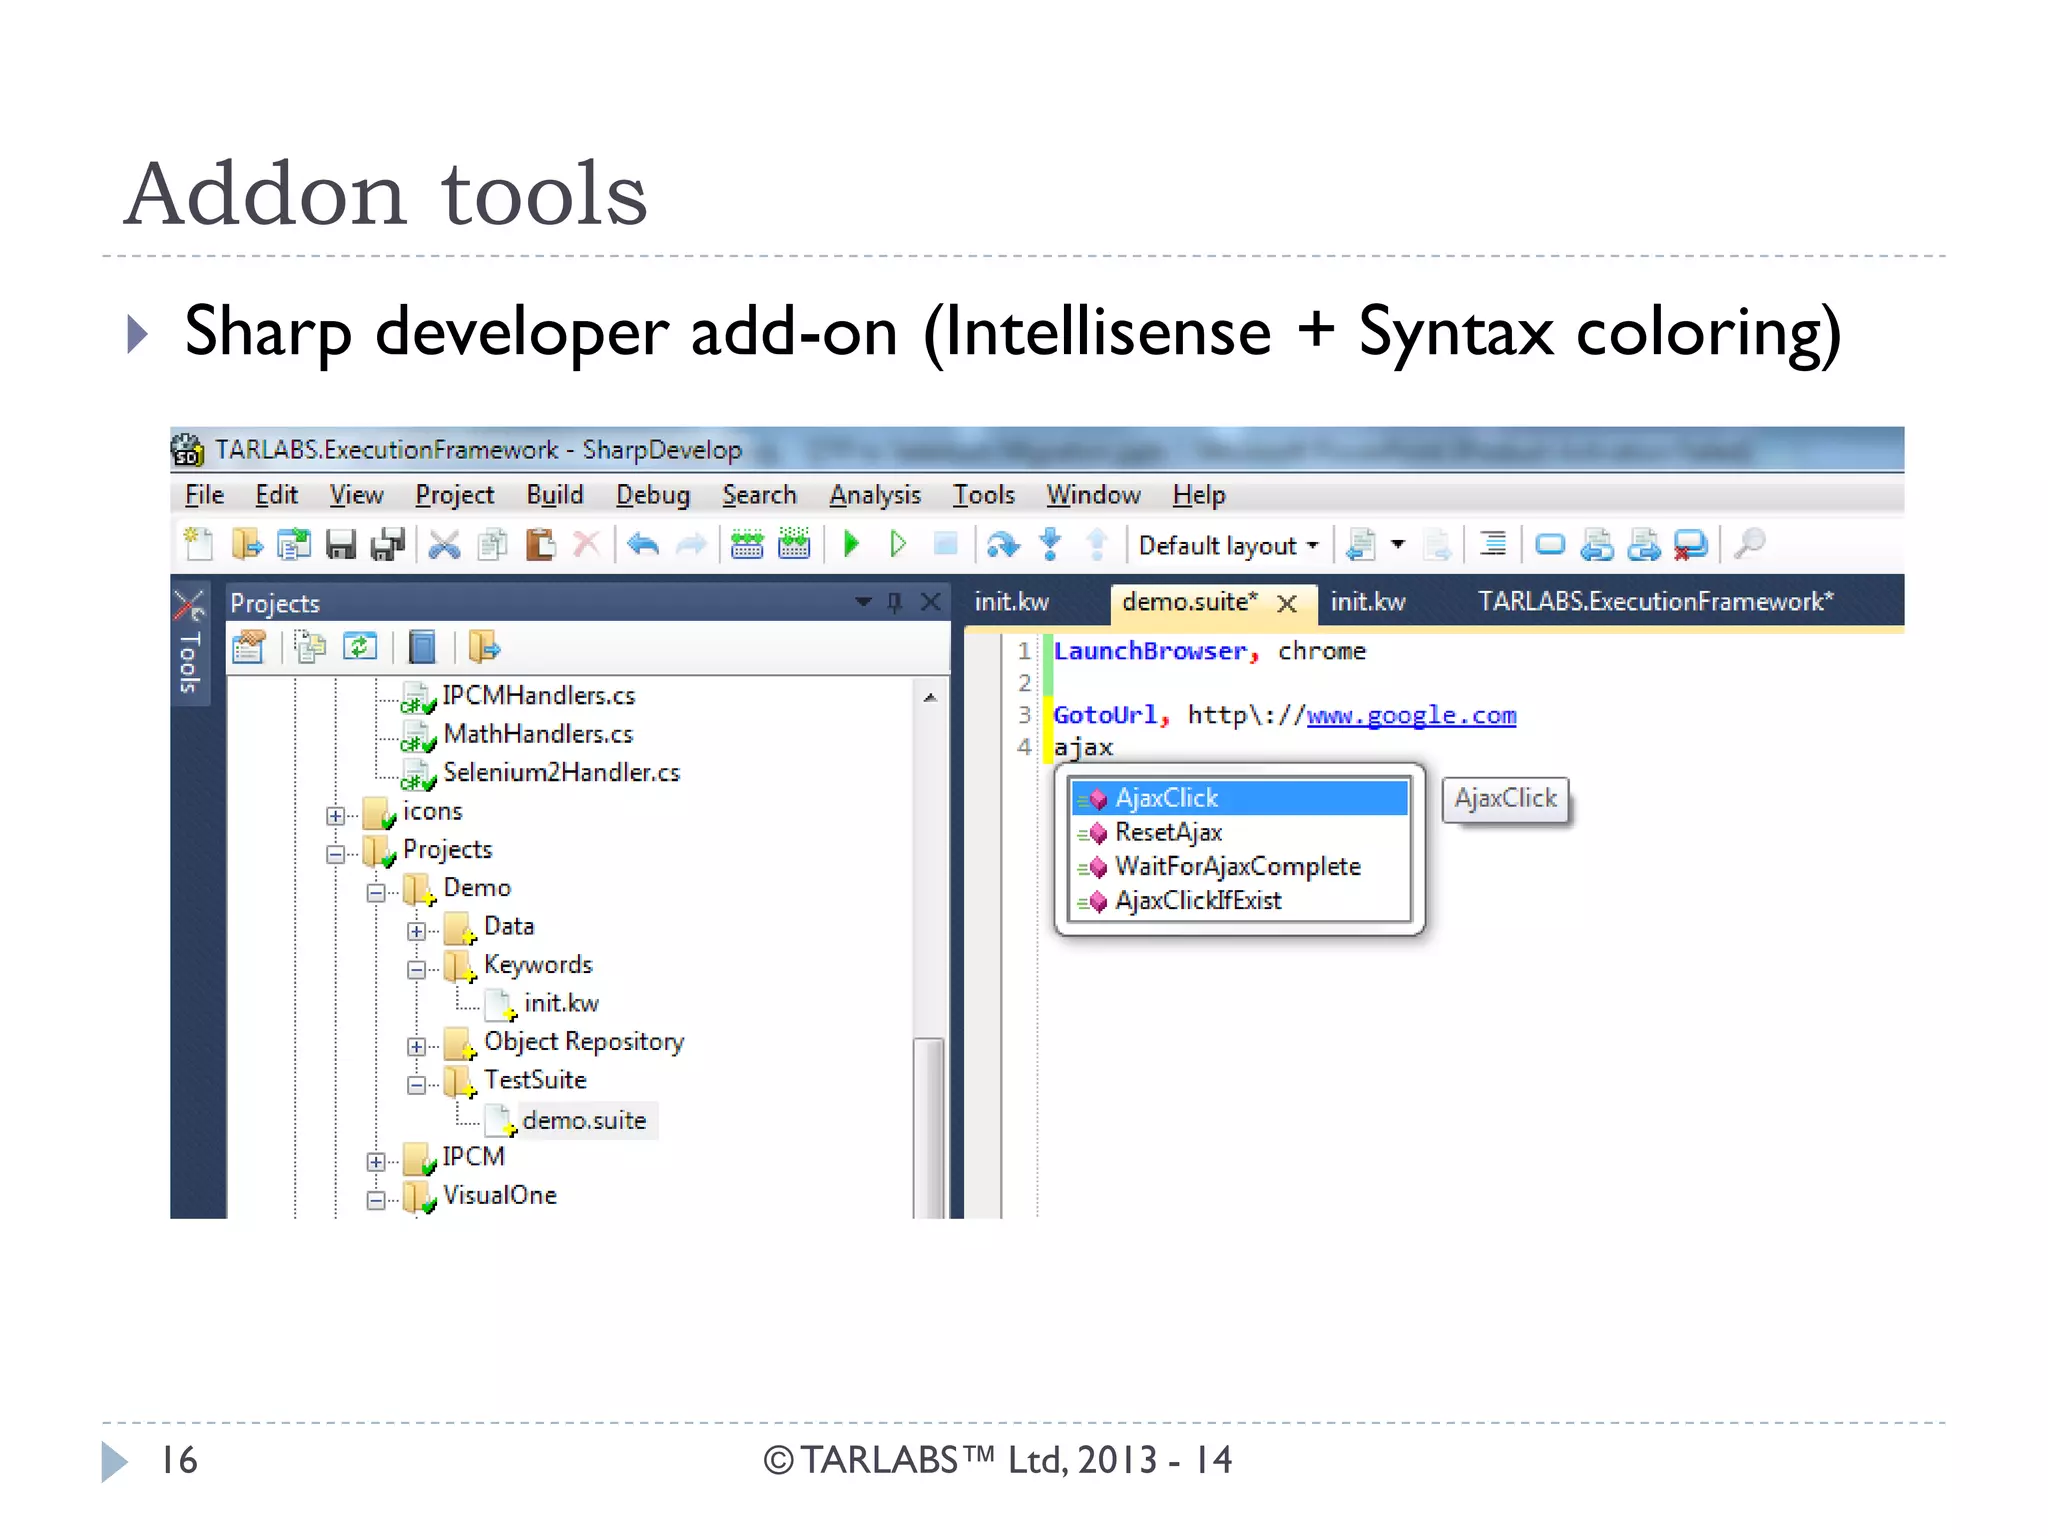Toggle the Projects panel pin
The width and height of the screenshot is (2048, 1536).
pos(894,602)
